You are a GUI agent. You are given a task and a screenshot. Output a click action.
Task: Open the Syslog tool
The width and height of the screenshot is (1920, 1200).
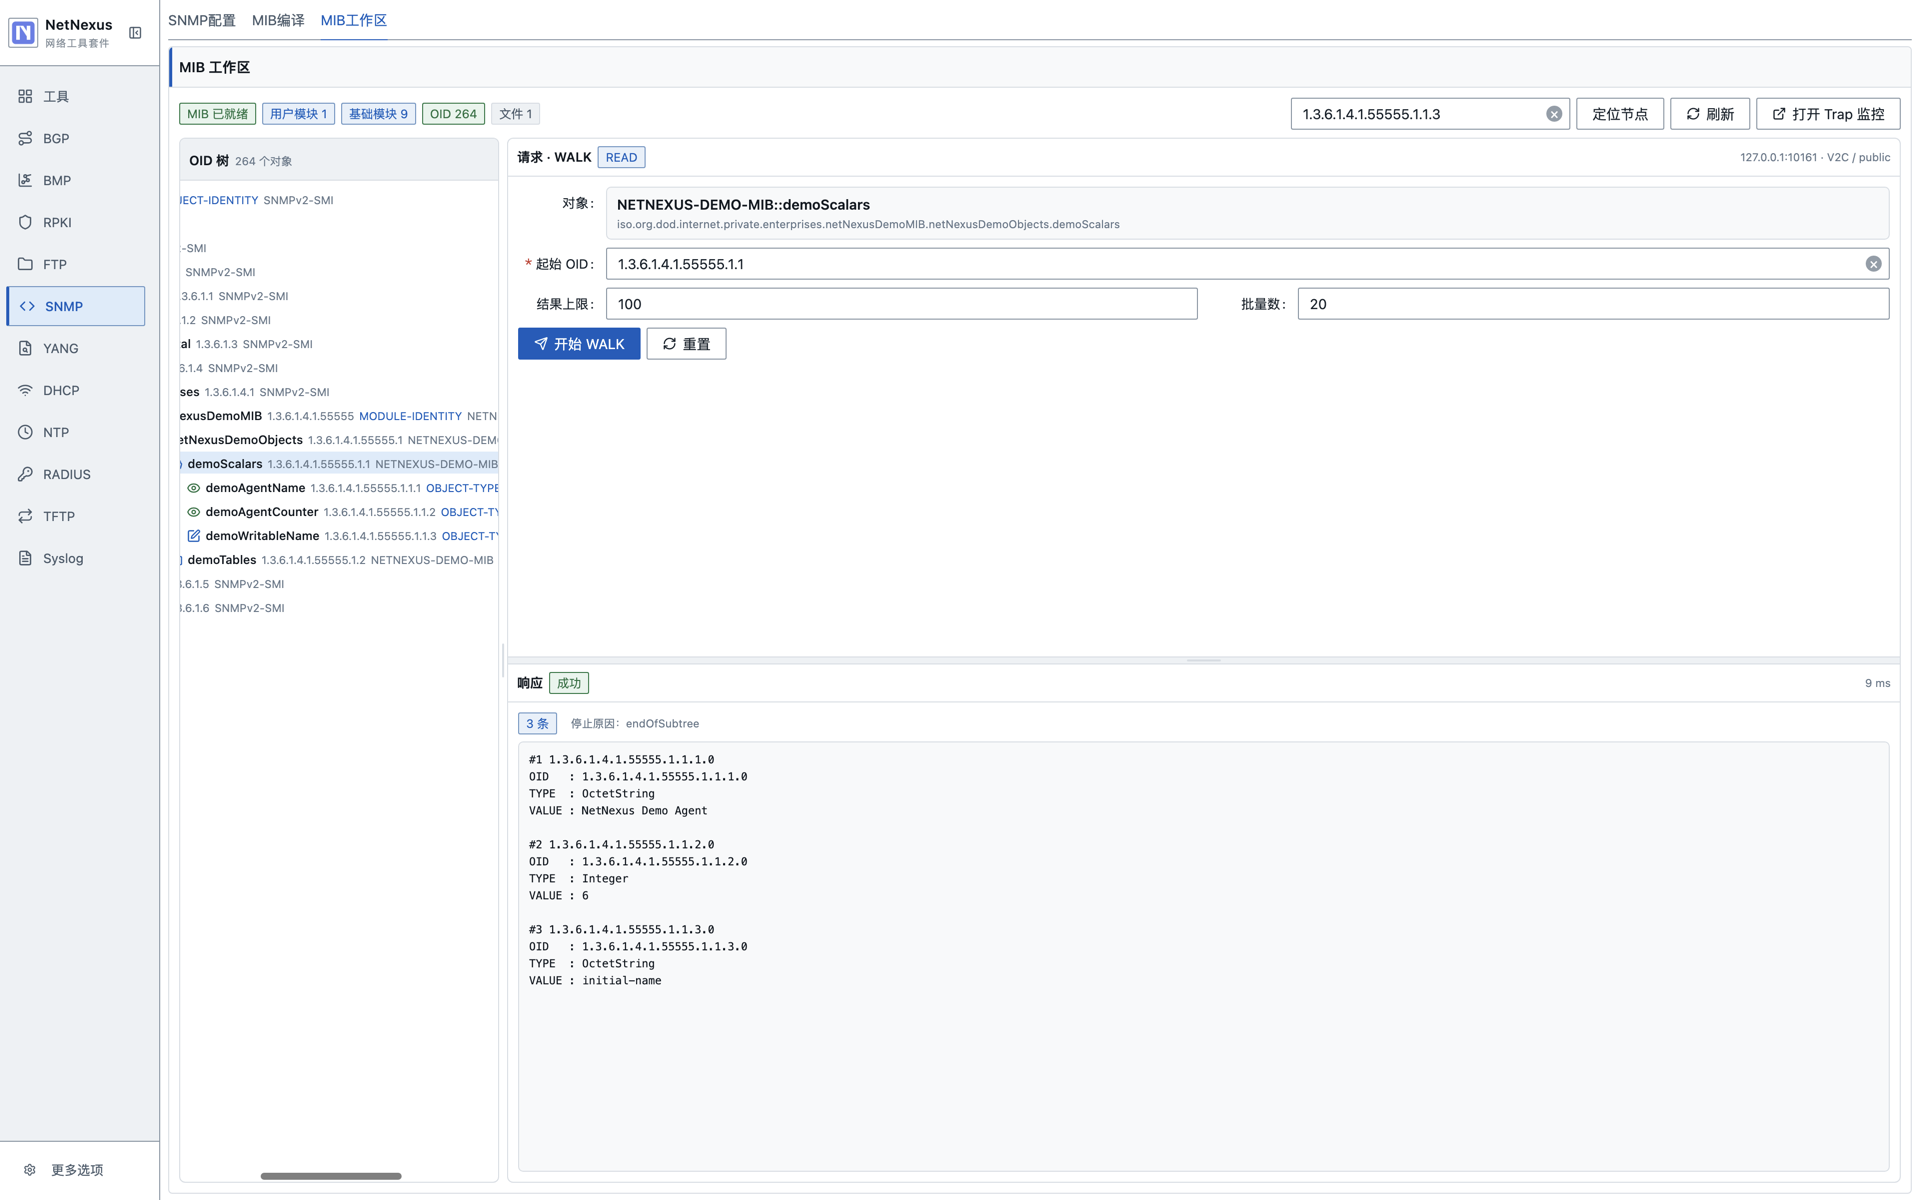pyautogui.click(x=75, y=558)
